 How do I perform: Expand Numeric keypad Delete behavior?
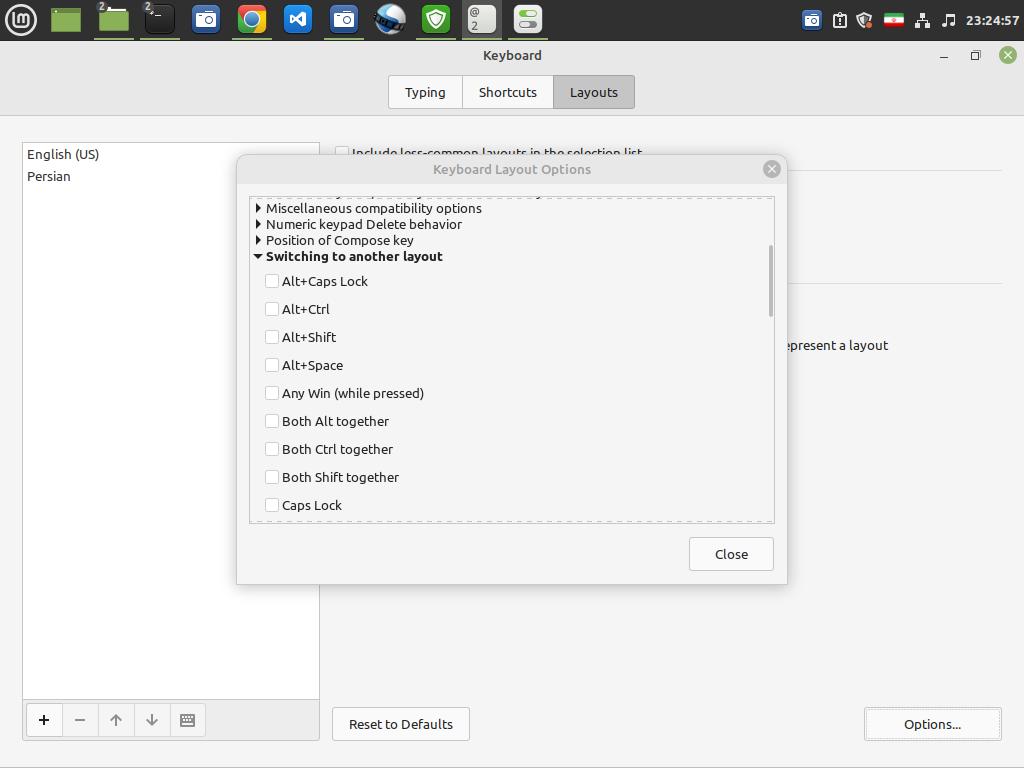pyautogui.click(x=259, y=224)
